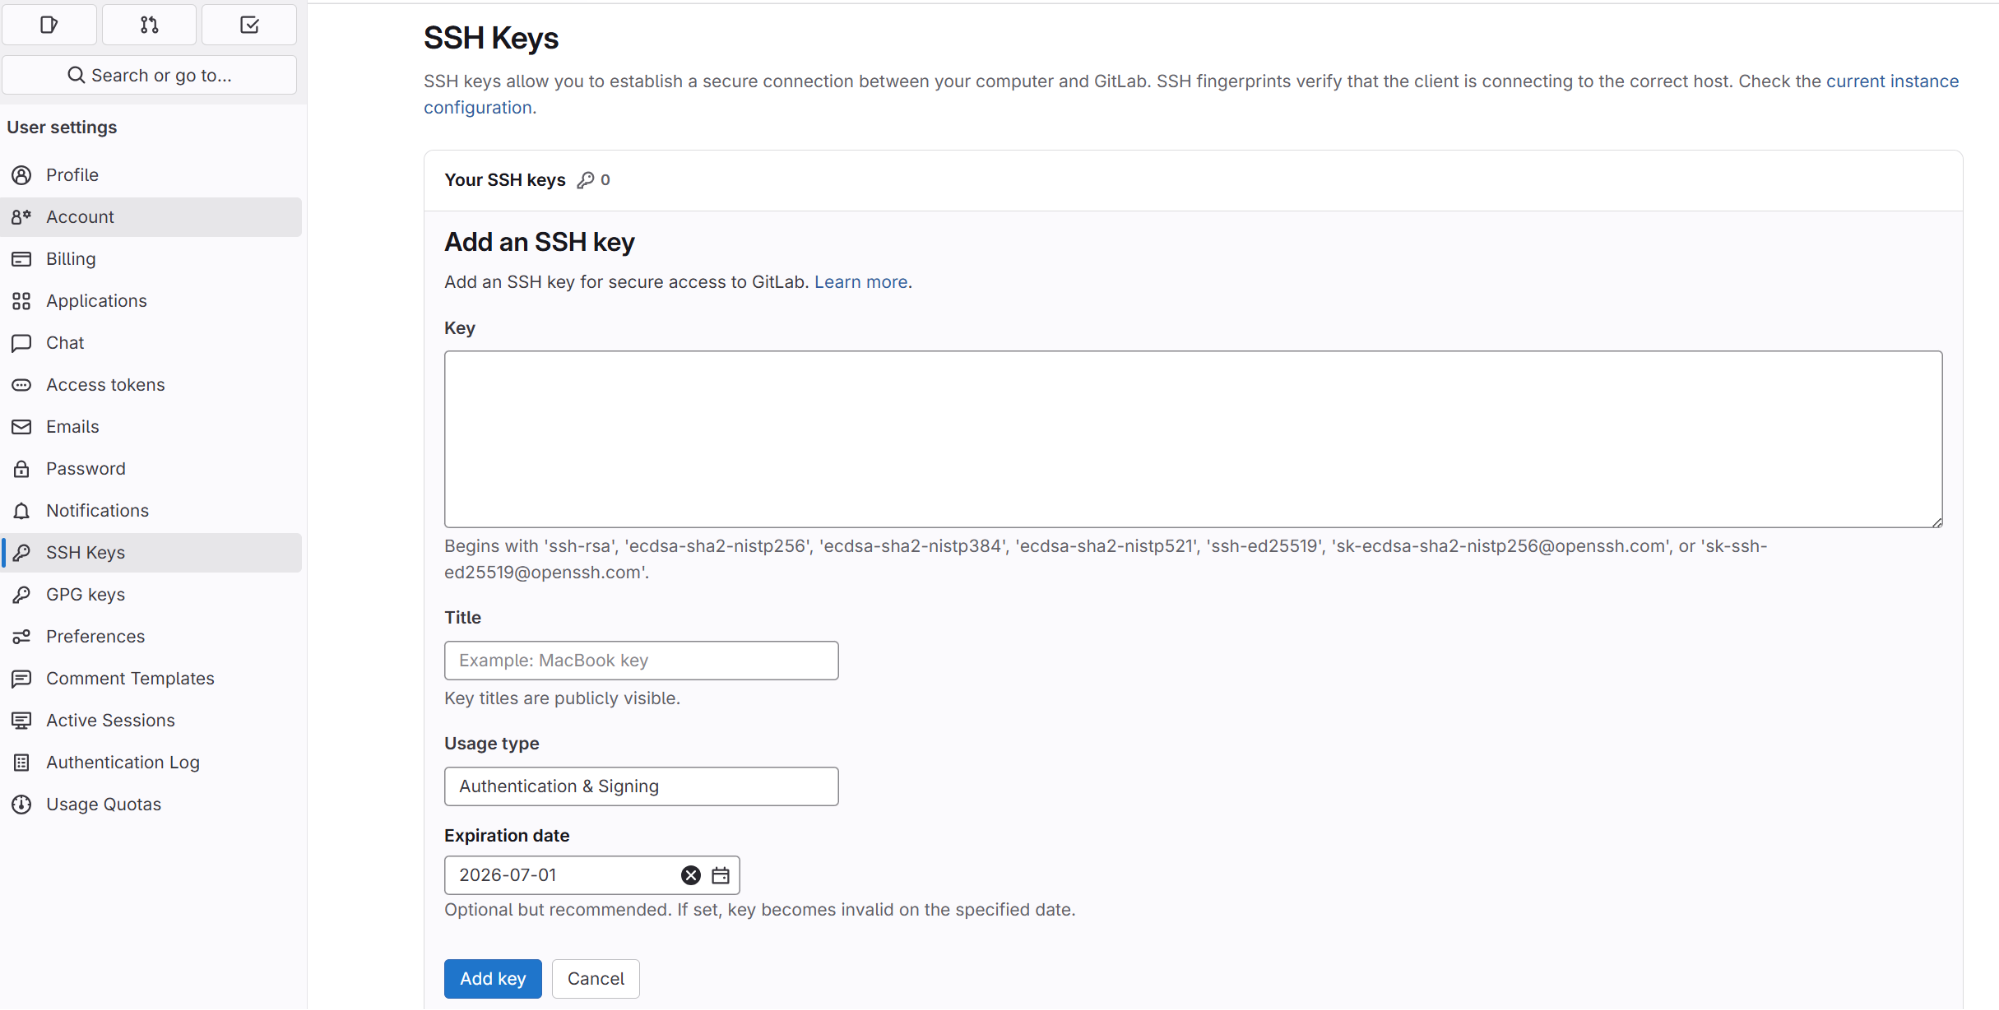Follow the current instance configuration link
Viewport: 1999px width, 1010px height.
coord(1892,81)
